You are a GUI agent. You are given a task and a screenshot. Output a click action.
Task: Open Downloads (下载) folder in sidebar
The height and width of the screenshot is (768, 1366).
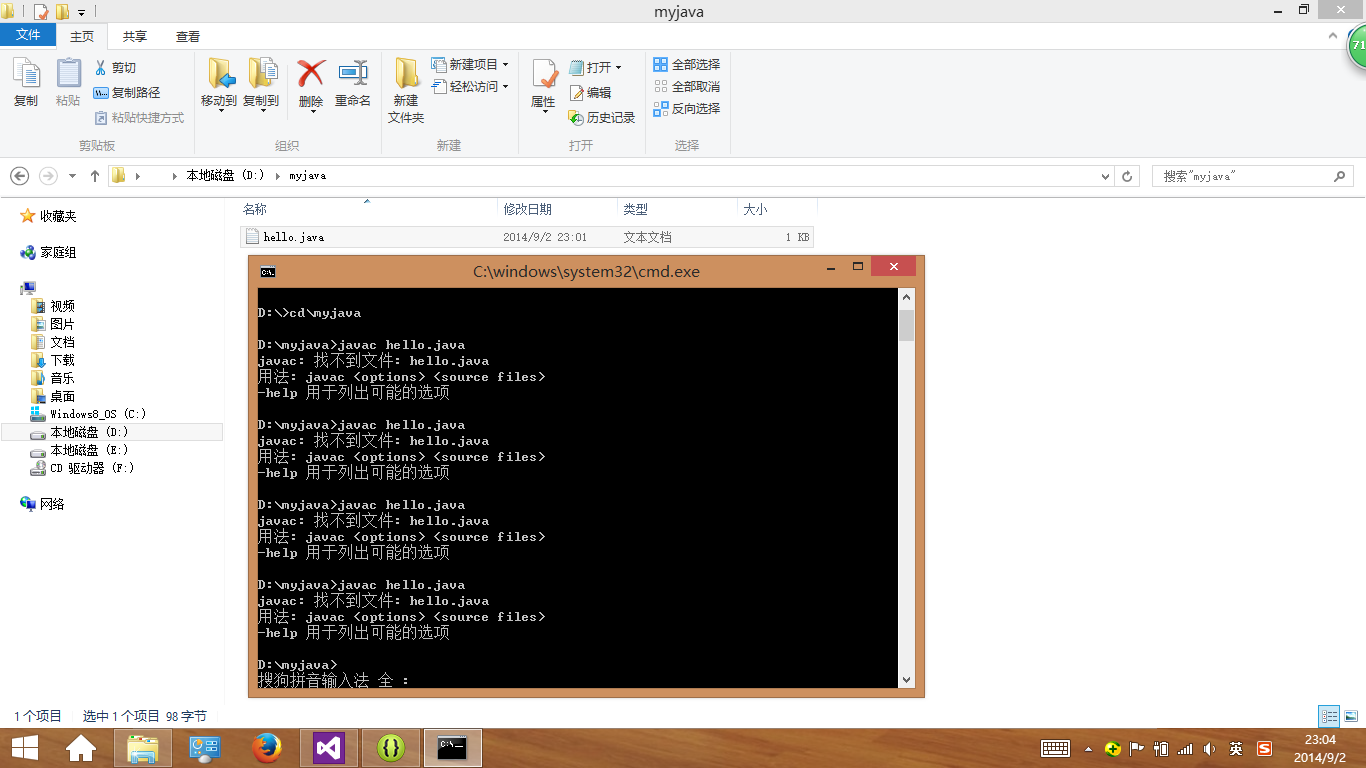point(62,360)
